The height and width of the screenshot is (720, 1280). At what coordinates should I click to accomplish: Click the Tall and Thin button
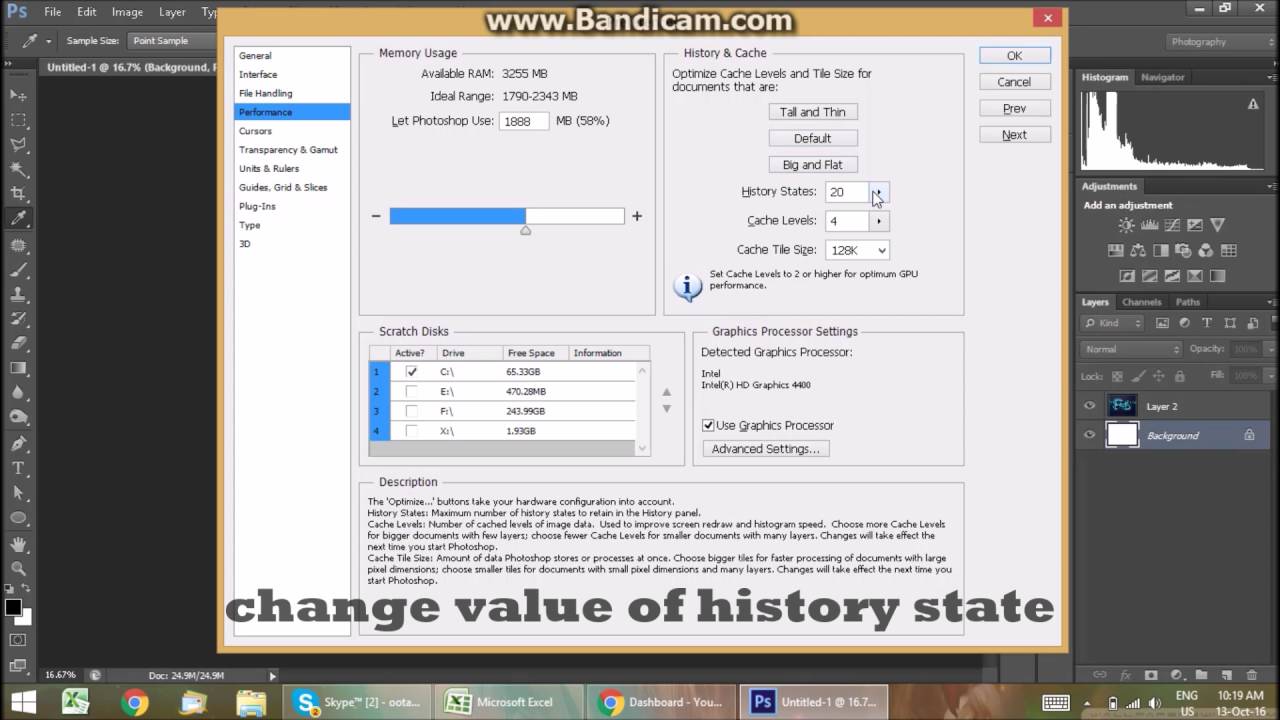pos(812,112)
